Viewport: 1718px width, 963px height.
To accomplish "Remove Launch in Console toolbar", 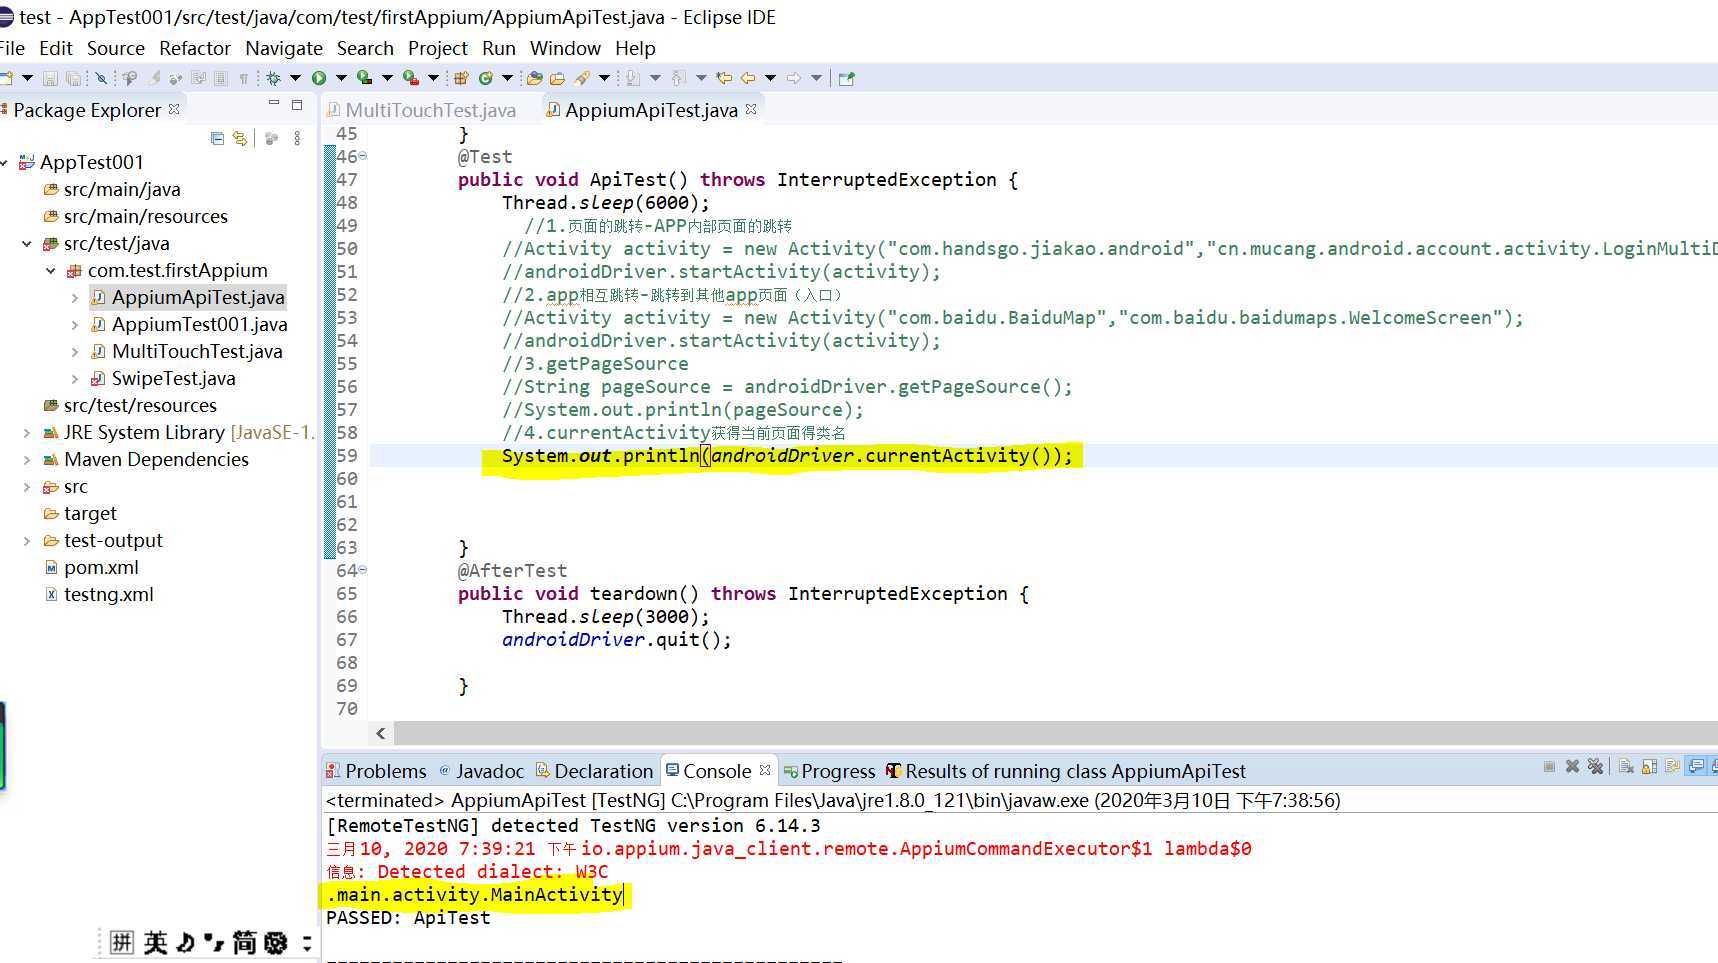I will pyautogui.click(x=1572, y=766).
